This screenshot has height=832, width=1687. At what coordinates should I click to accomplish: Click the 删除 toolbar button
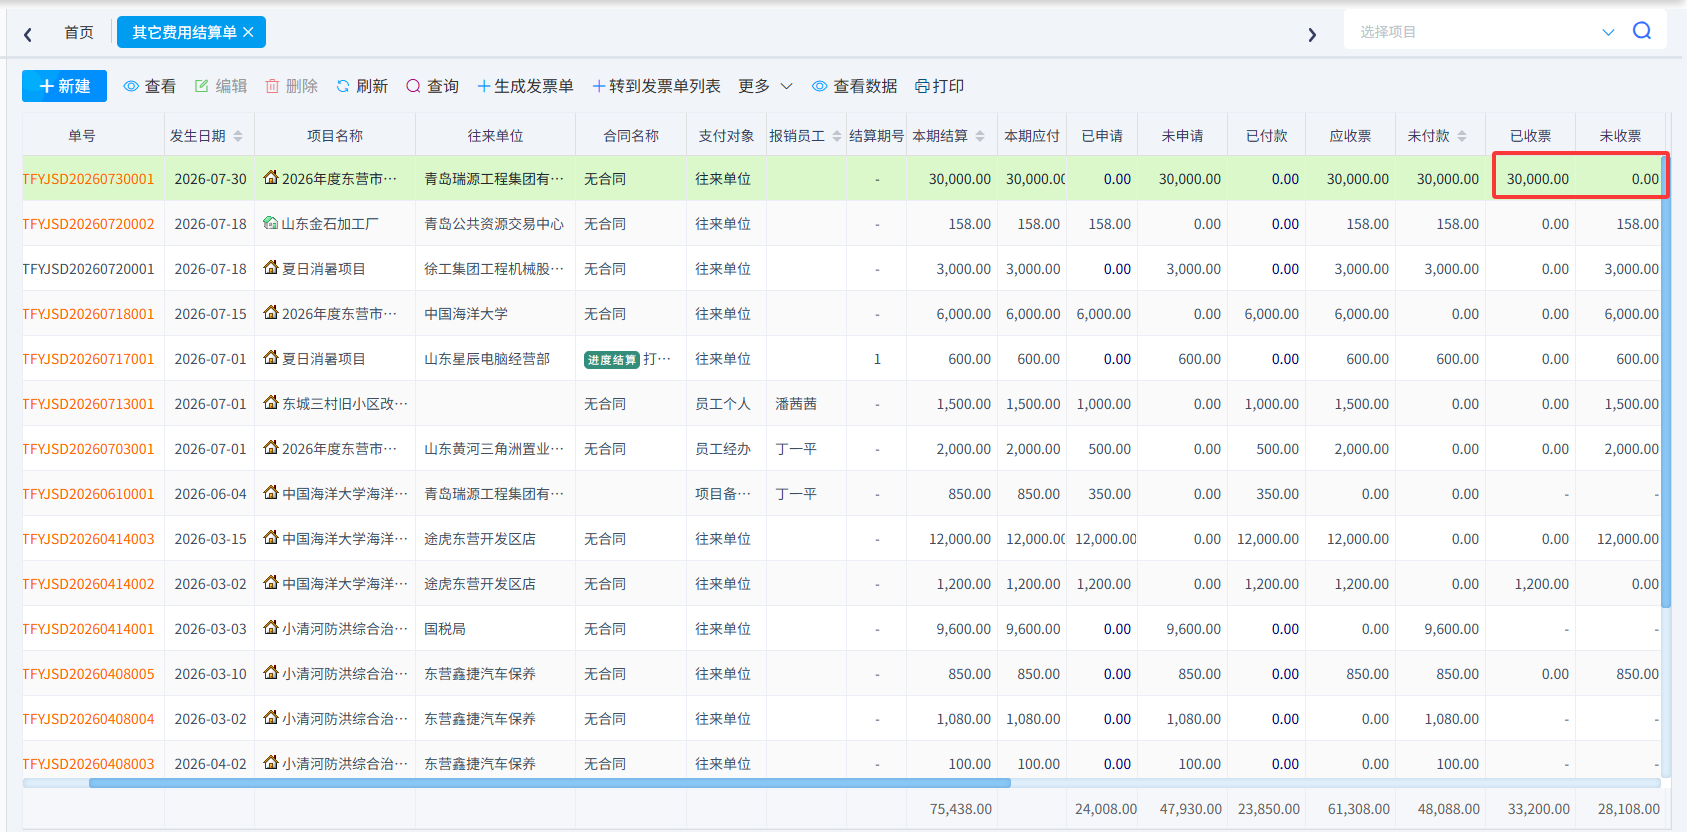pos(292,86)
